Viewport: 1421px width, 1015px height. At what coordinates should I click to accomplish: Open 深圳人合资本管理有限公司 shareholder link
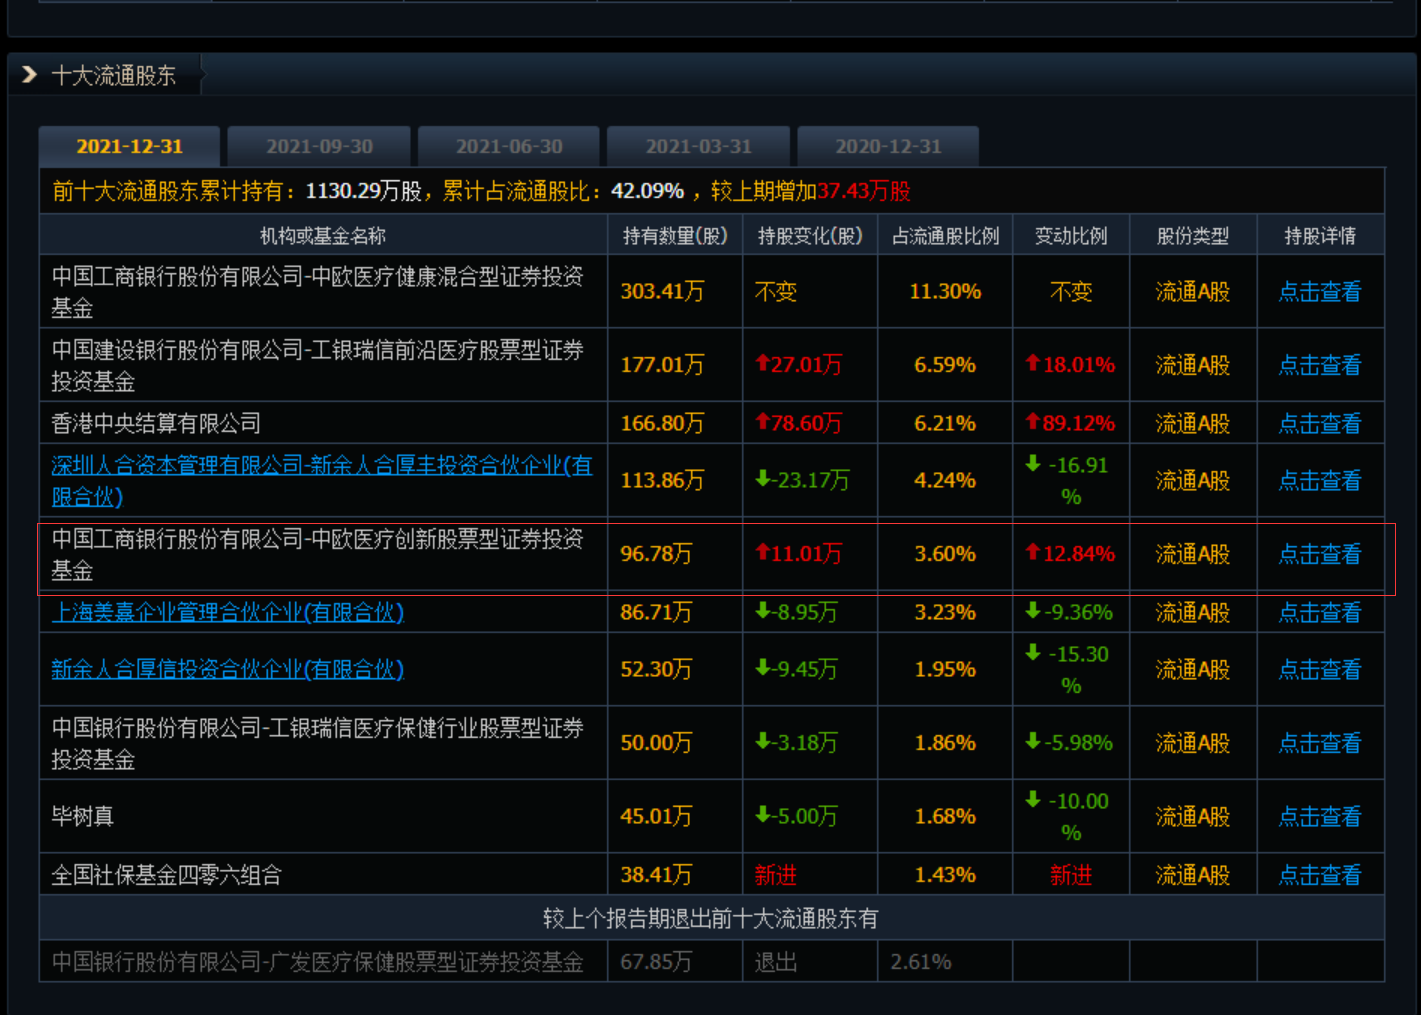coord(322,481)
